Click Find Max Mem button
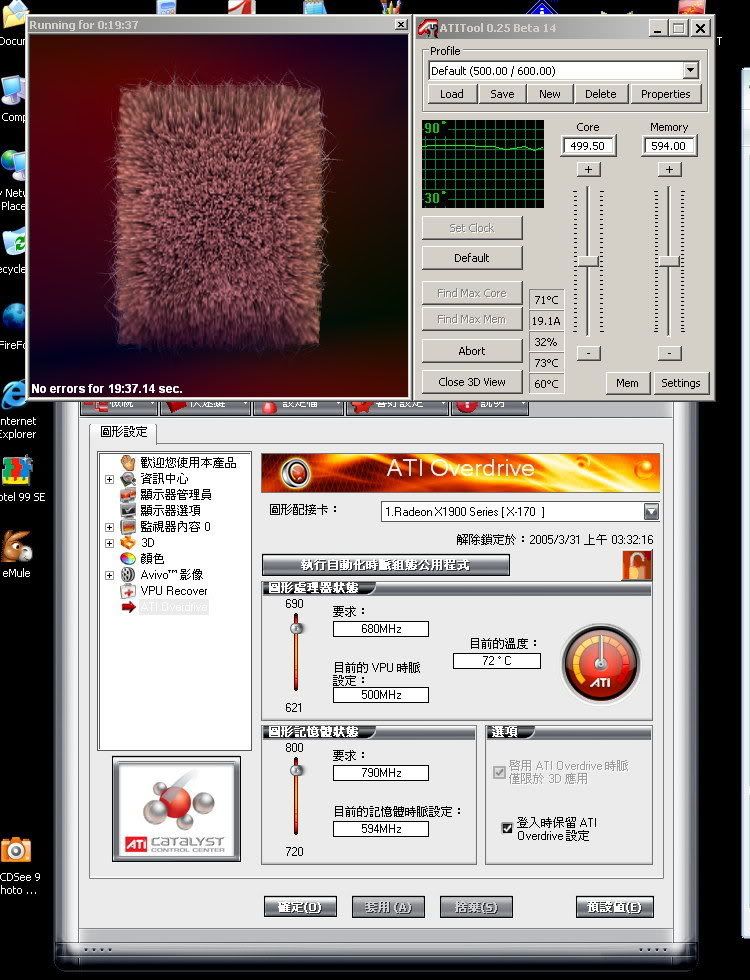The image size is (750, 980). click(472, 319)
